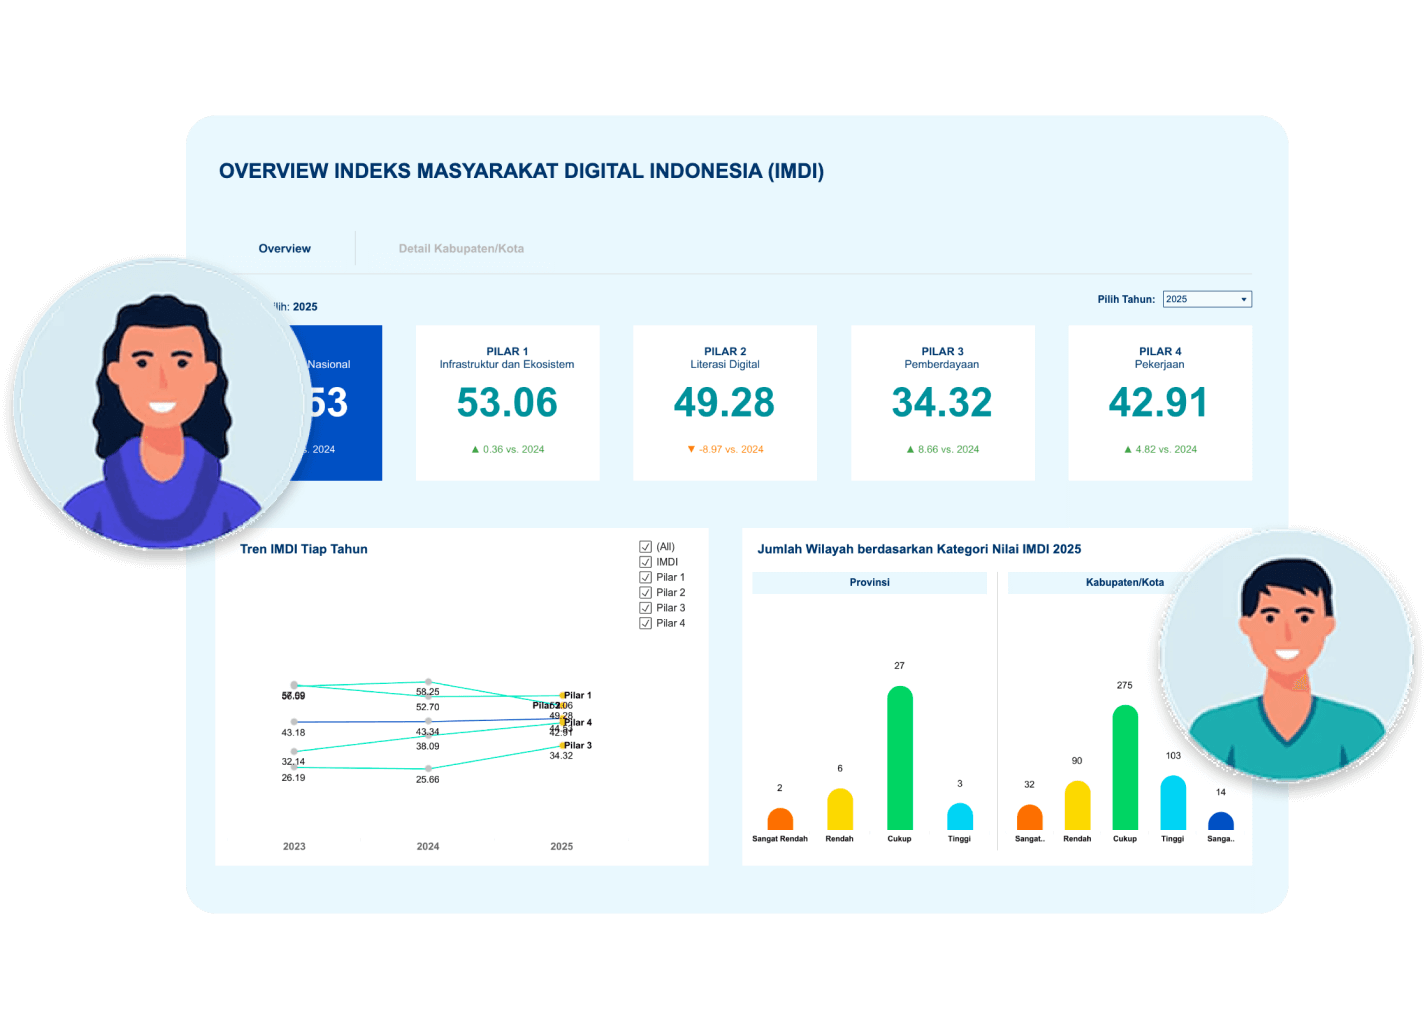Click the Pilar 2 Literasi Digital value 49.28
The image size is (1425, 1029).
tap(724, 403)
